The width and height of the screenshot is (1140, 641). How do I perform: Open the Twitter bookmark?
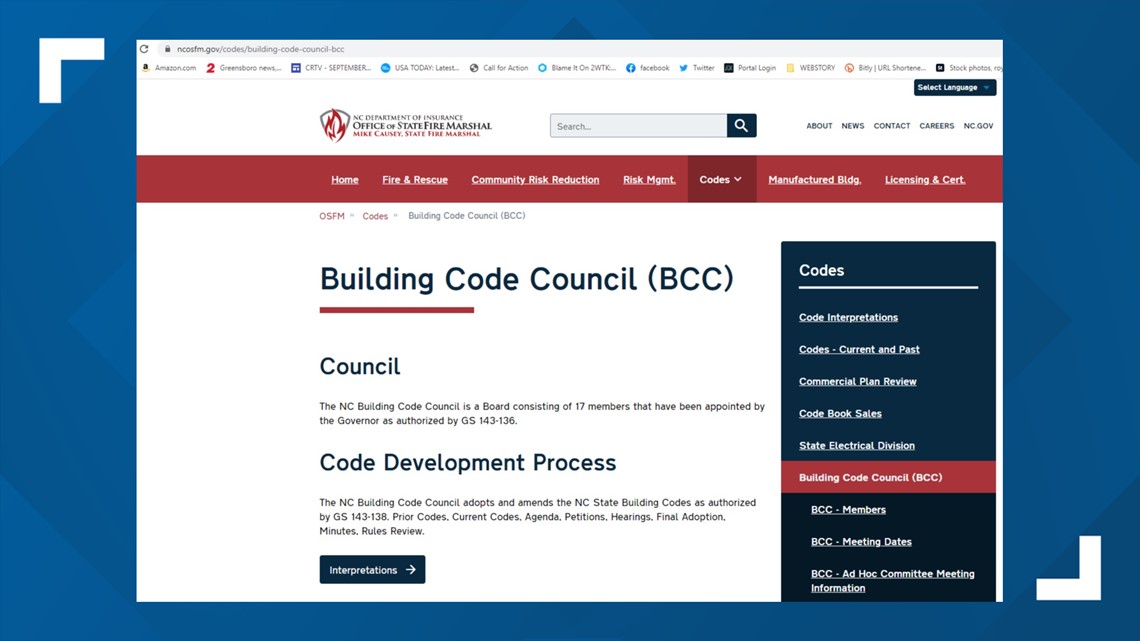point(697,68)
